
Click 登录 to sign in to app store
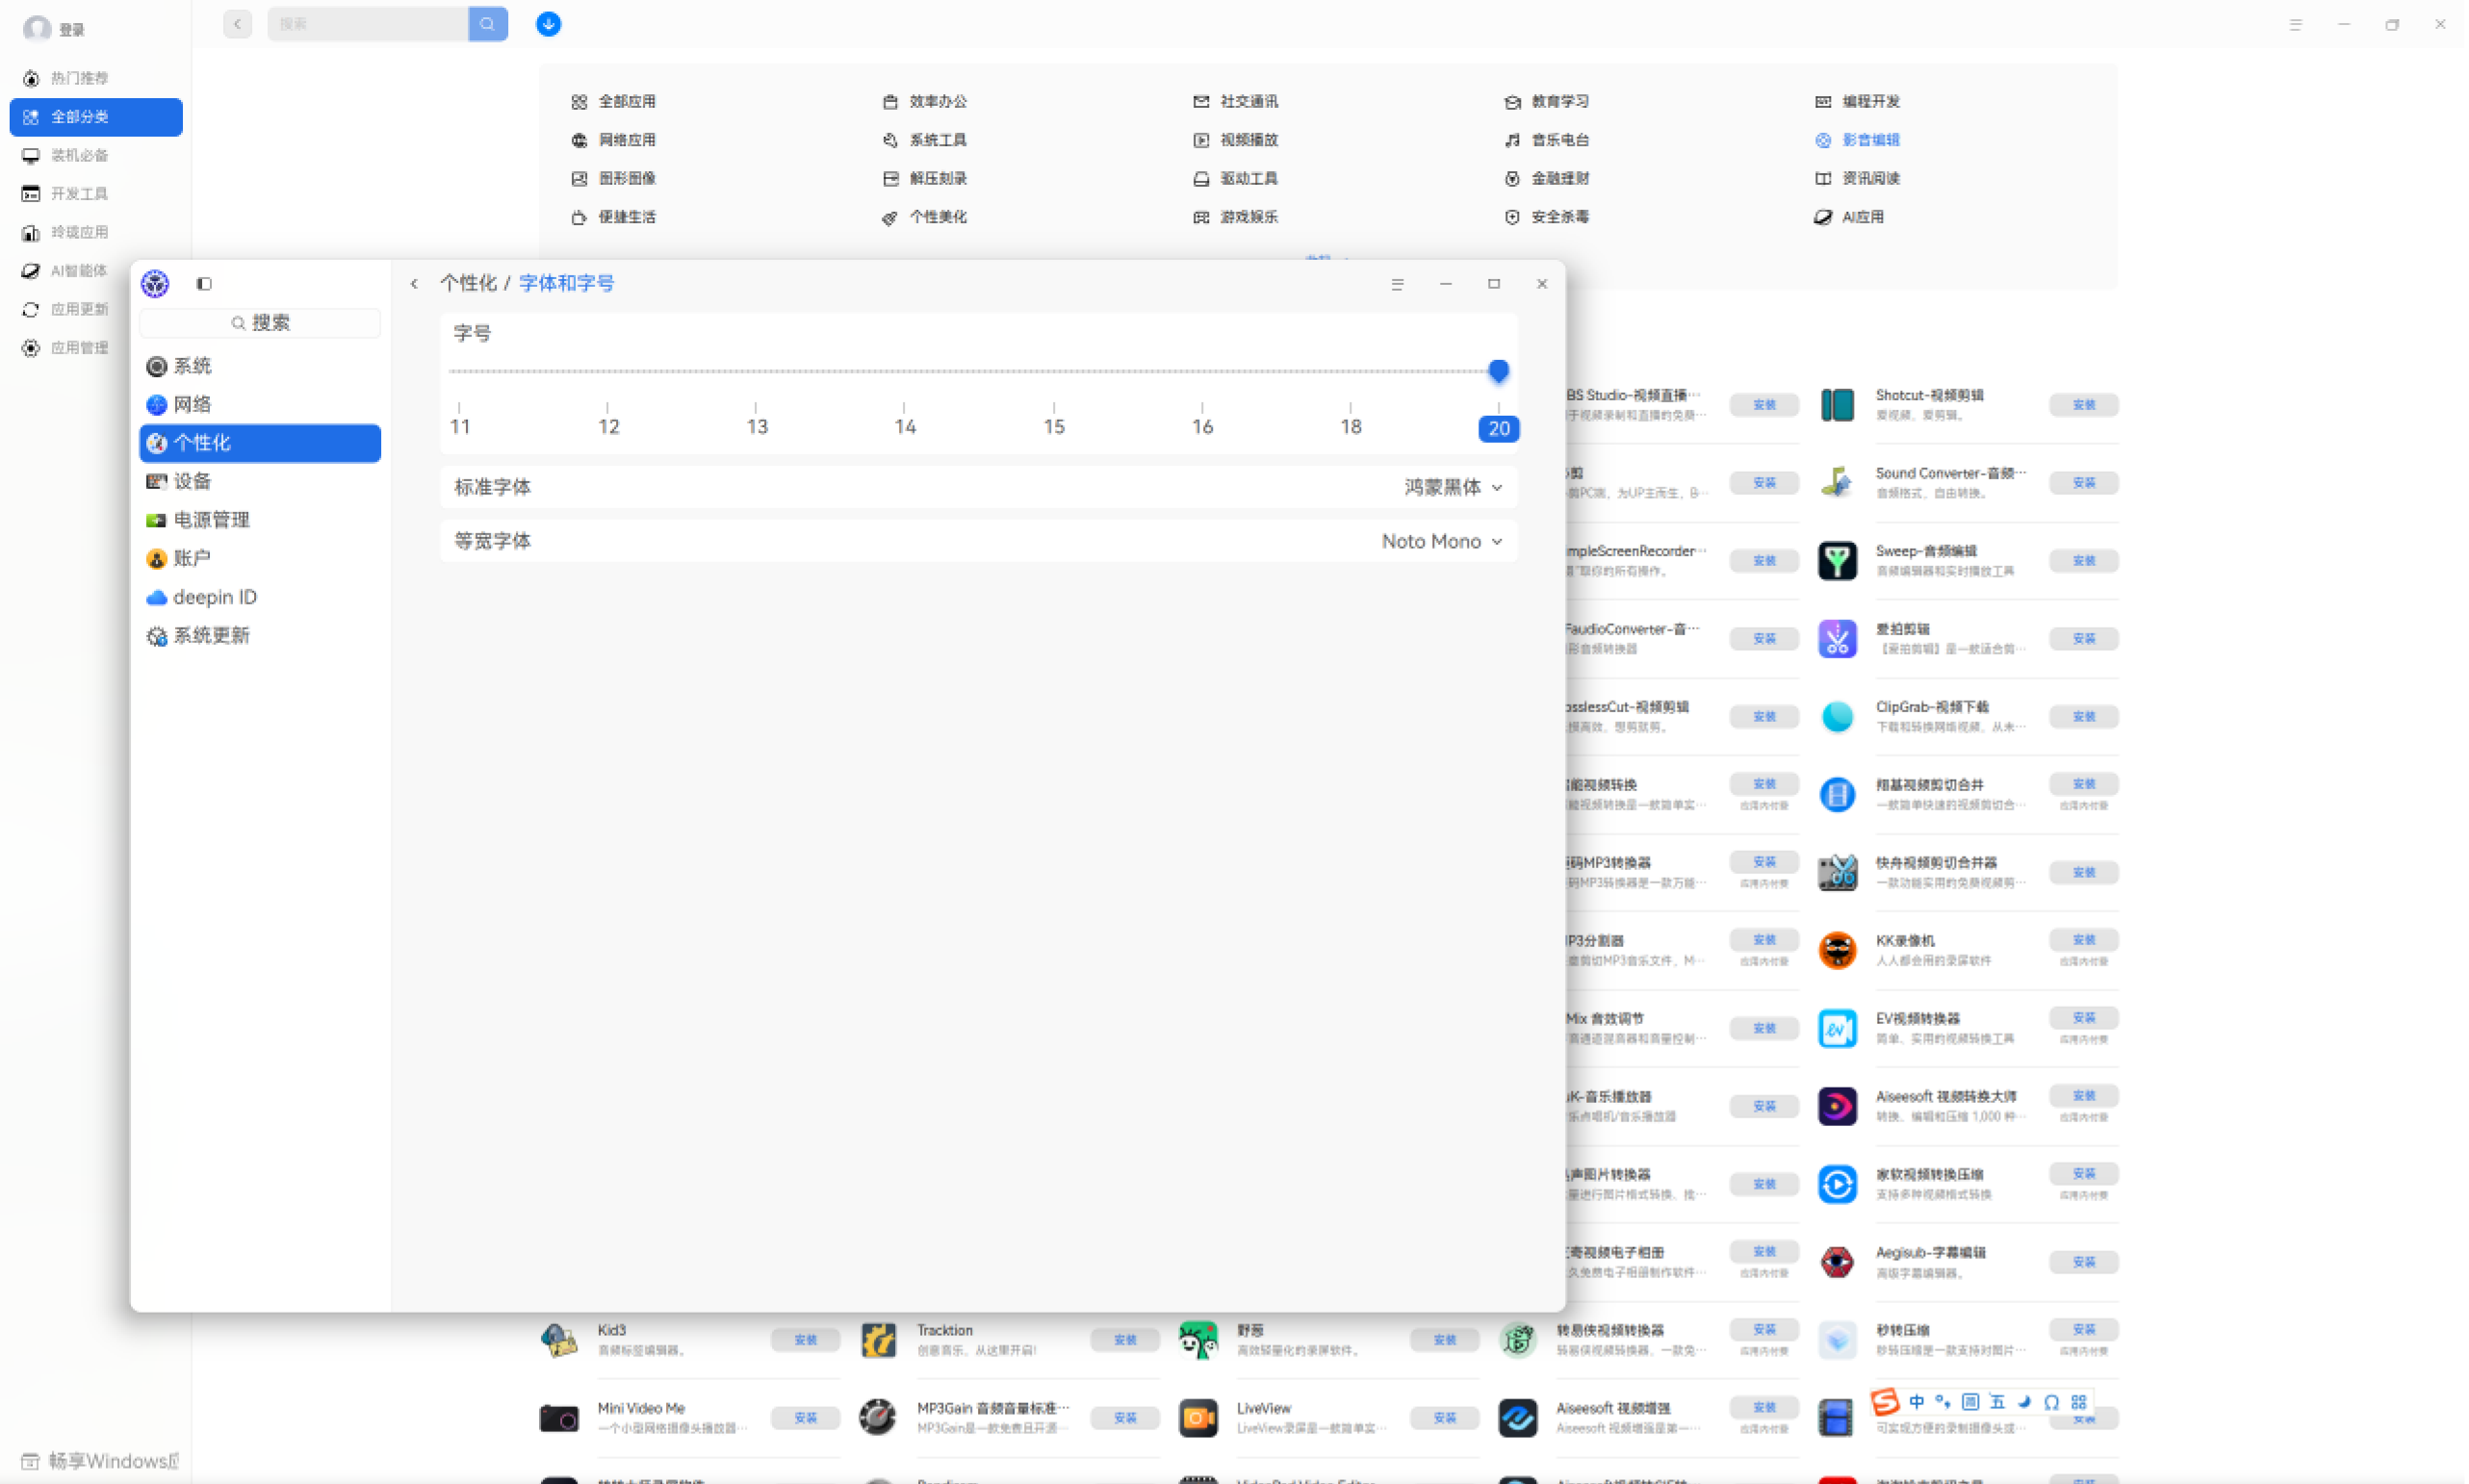[x=72, y=29]
